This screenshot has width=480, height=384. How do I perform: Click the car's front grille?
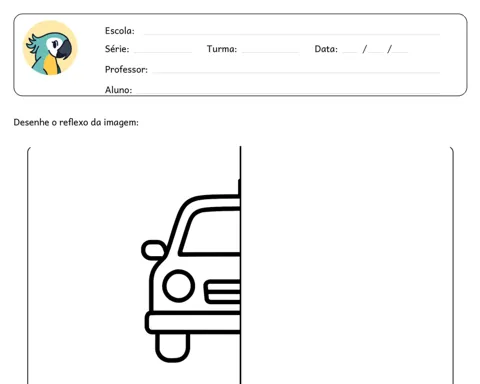coord(222,292)
